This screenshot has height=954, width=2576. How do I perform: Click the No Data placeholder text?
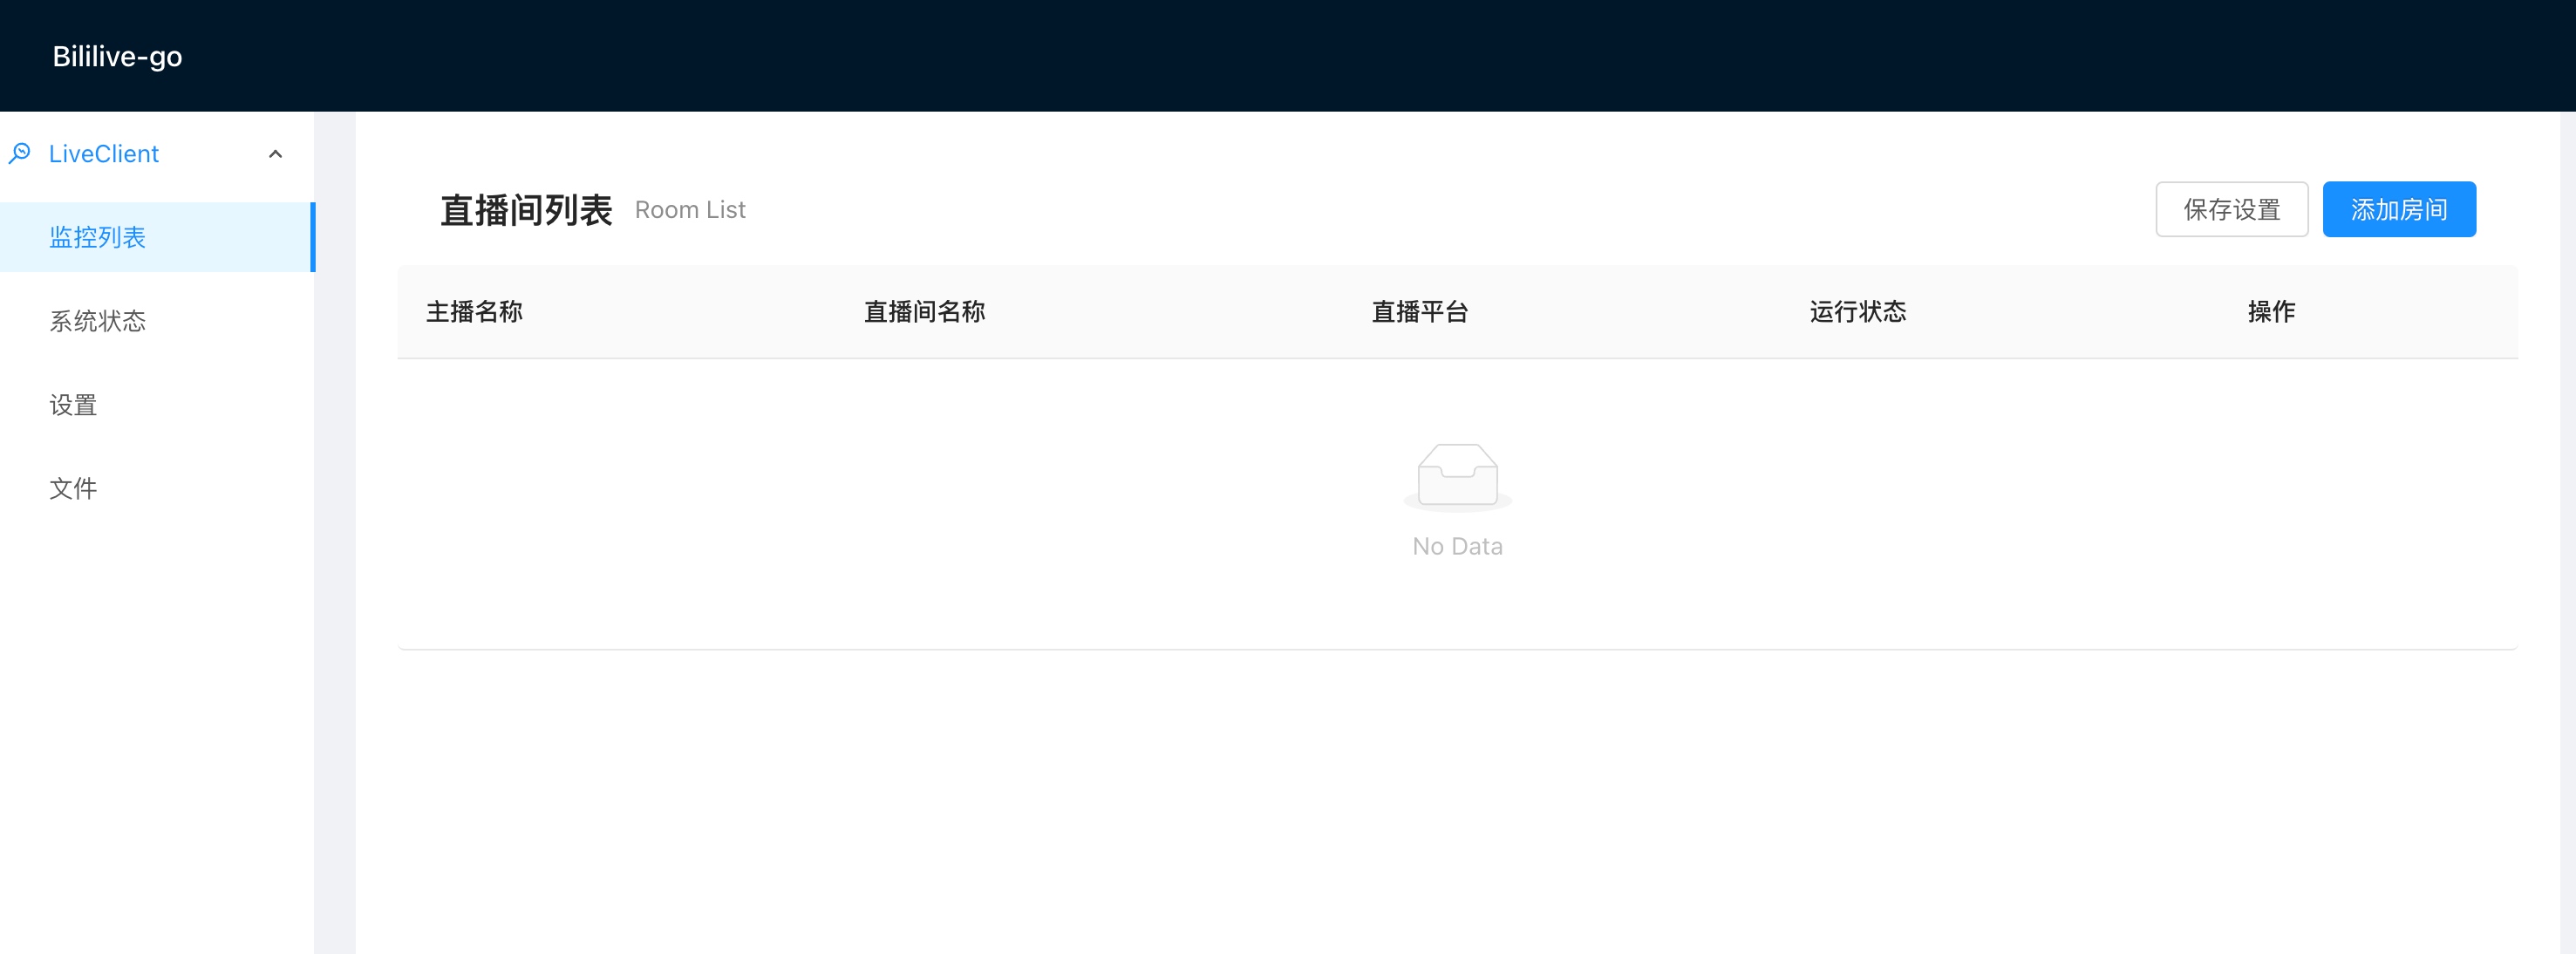[1456, 546]
